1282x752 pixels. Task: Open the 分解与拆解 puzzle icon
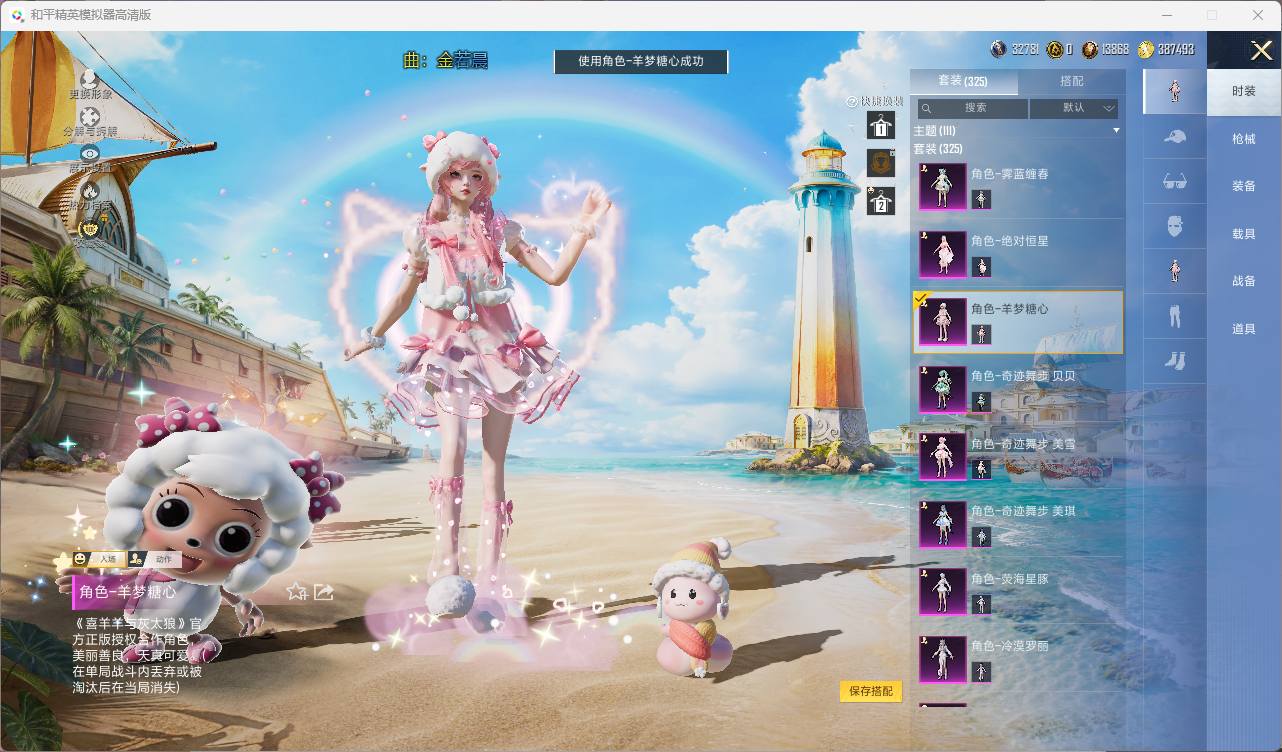90,116
